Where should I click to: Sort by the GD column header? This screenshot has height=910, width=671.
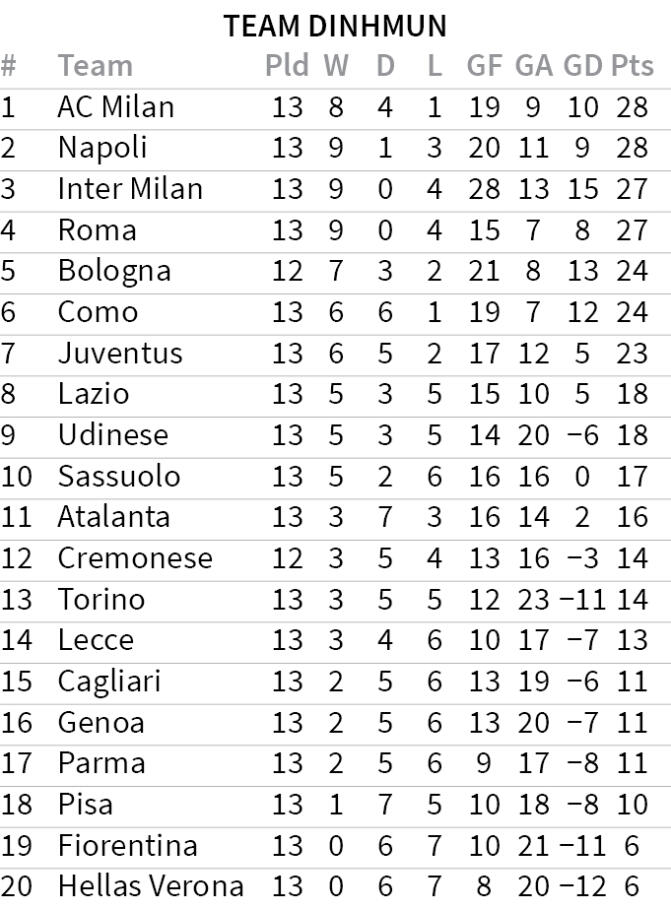point(582,66)
